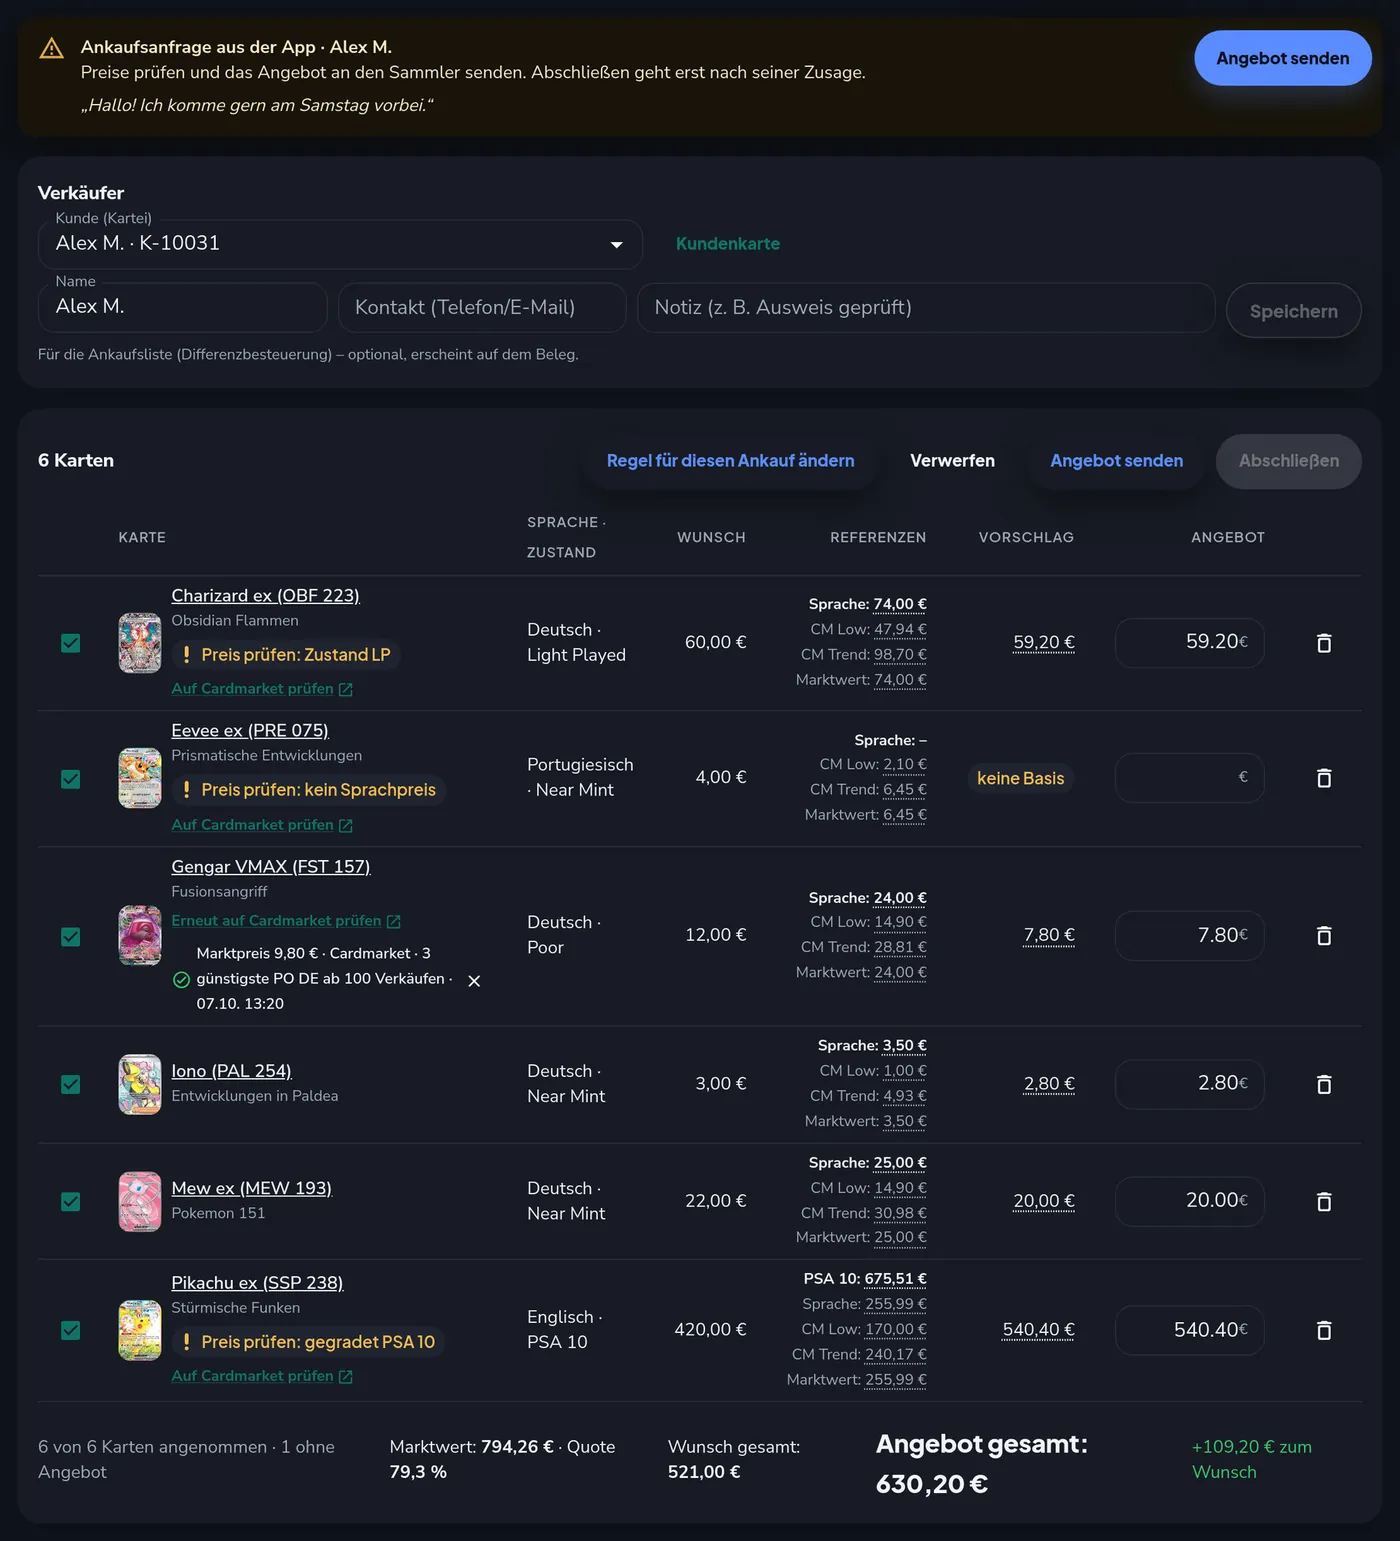Viewport: 1400px width, 1541px height.
Task: Open the Kundenkarte link
Action: pos(728,244)
